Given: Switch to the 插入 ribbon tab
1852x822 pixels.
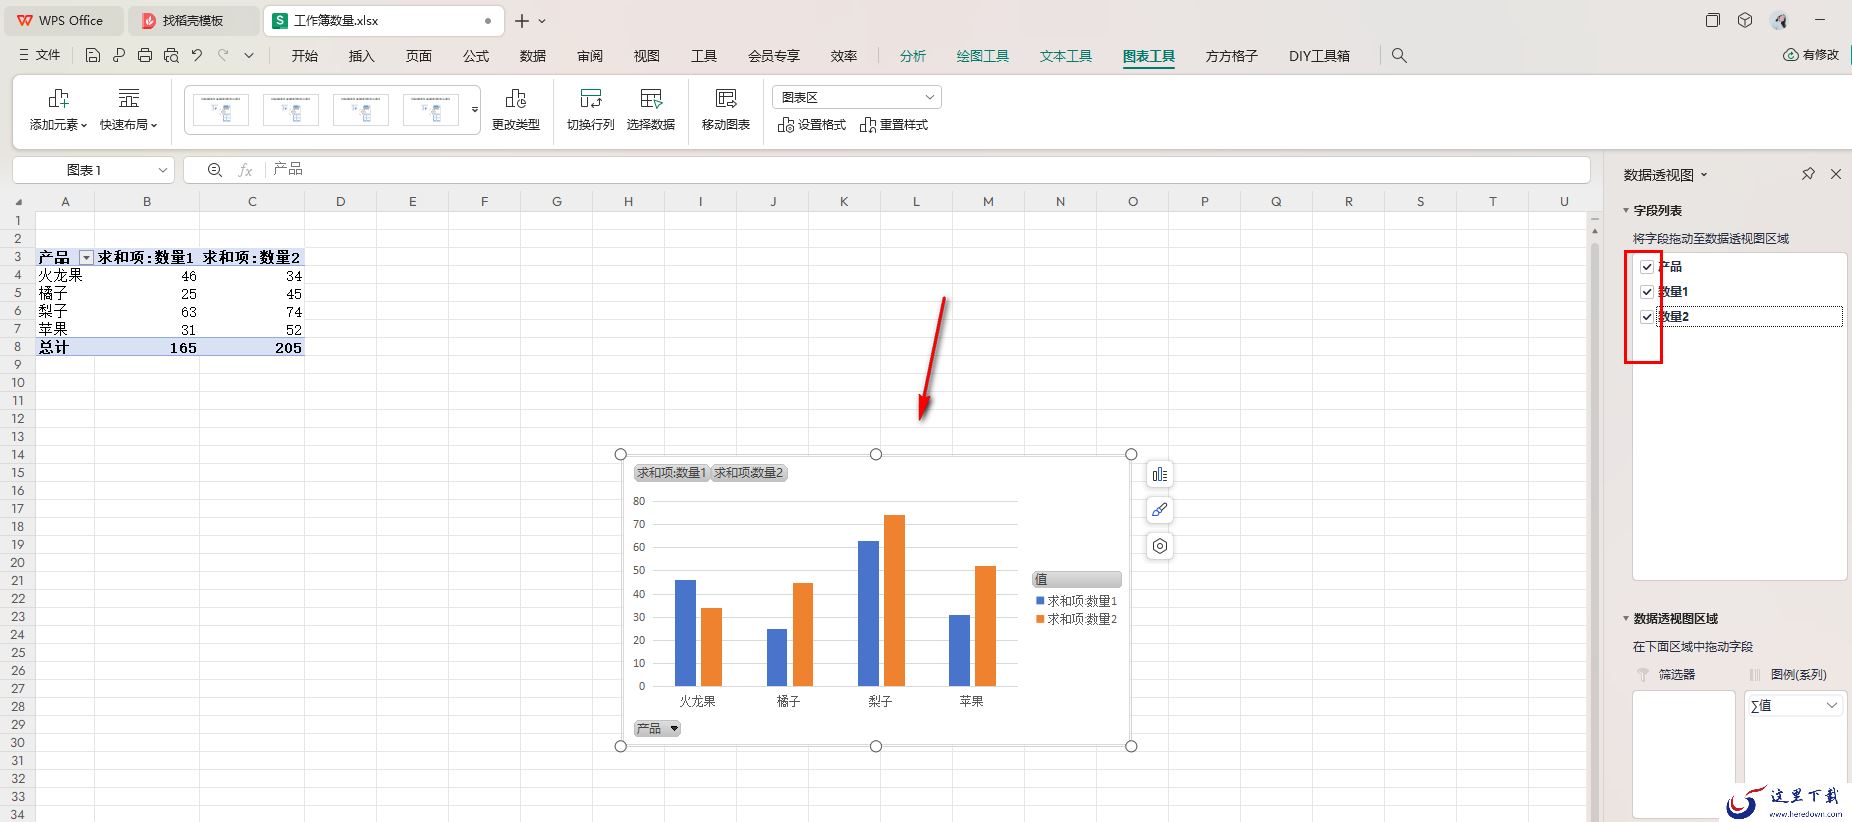Looking at the screenshot, I should 361,56.
